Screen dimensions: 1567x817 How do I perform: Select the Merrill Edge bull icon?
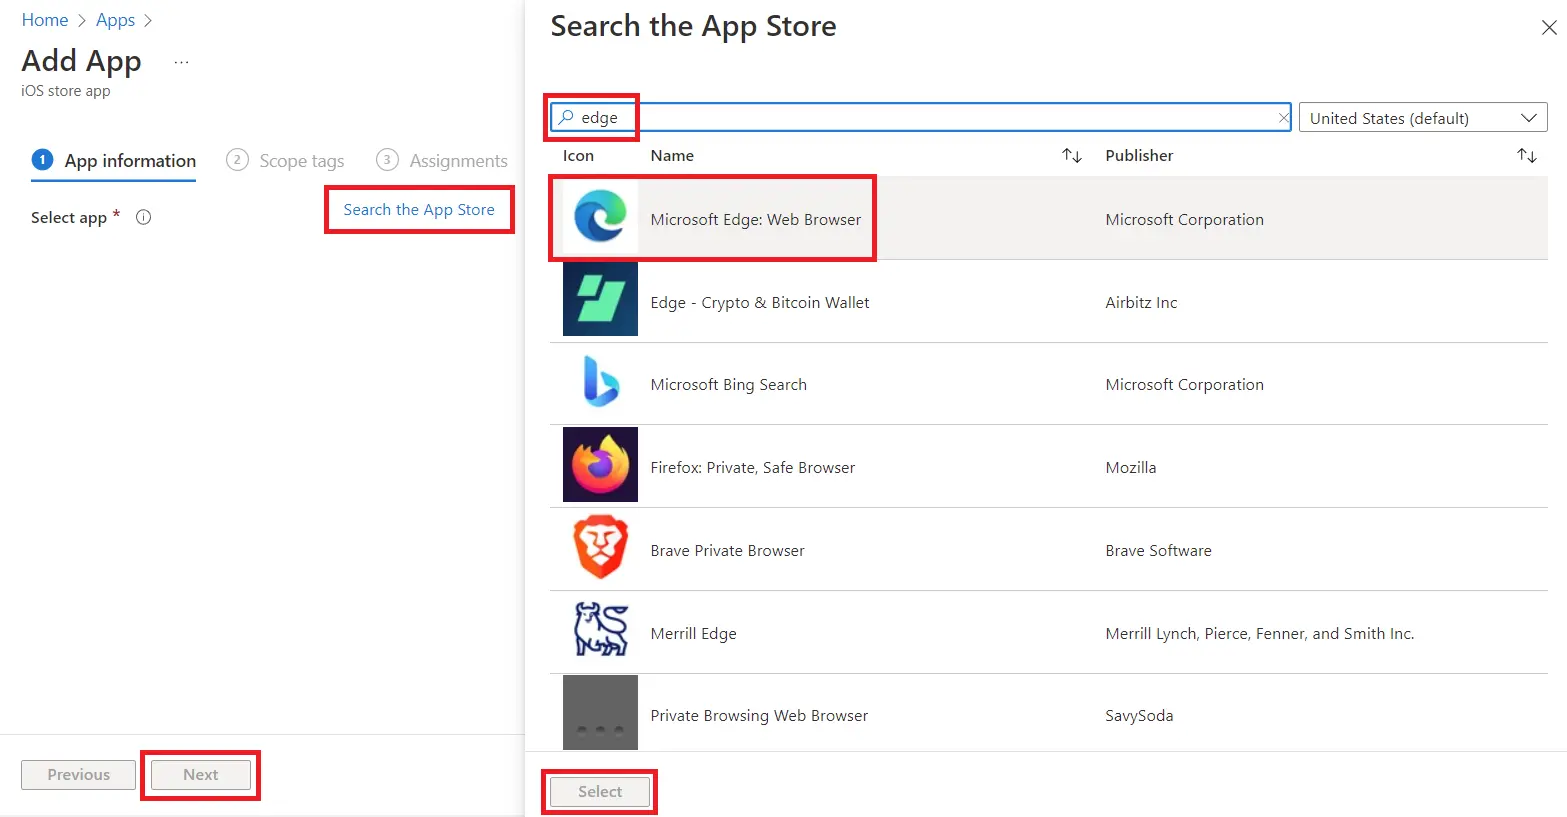coord(600,631)
